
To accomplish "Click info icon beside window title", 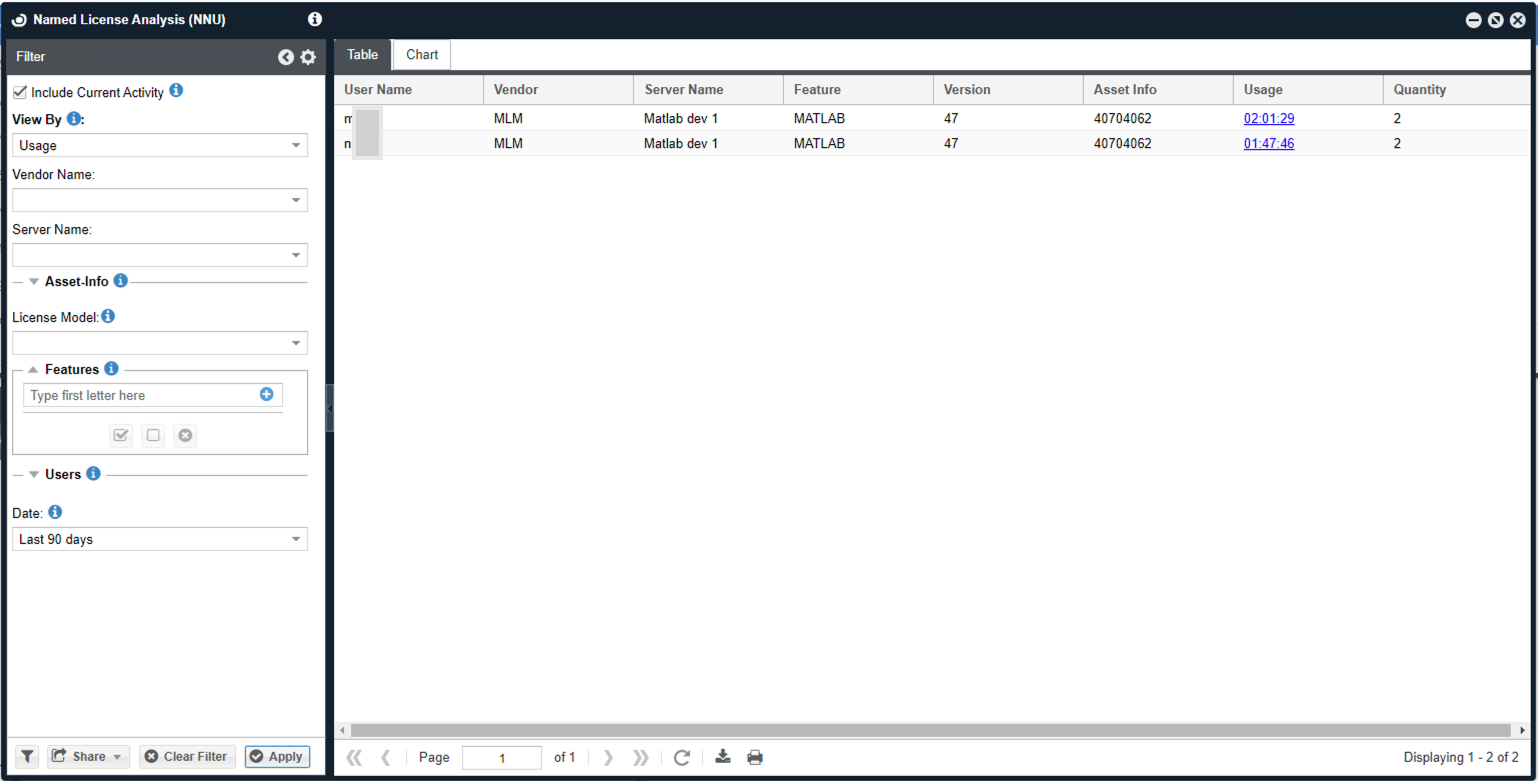I will [315, 19].
